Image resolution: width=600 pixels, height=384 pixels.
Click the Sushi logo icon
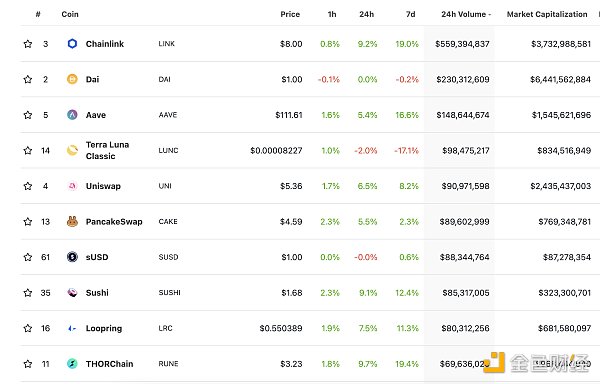(x=72, y=293)
